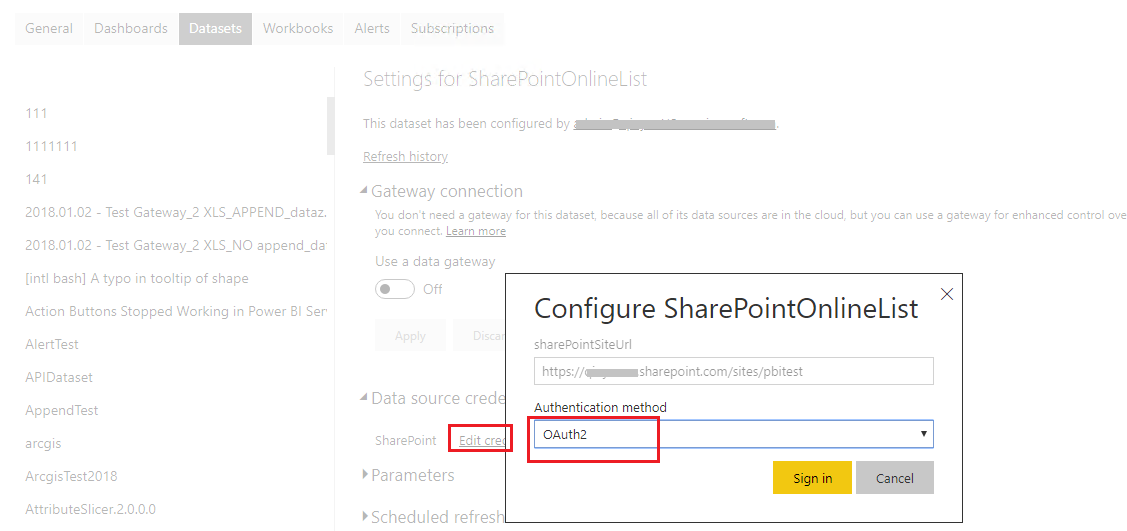Open the Workbooks tab
Screen dimensions: 1127x531
(298, 29)
